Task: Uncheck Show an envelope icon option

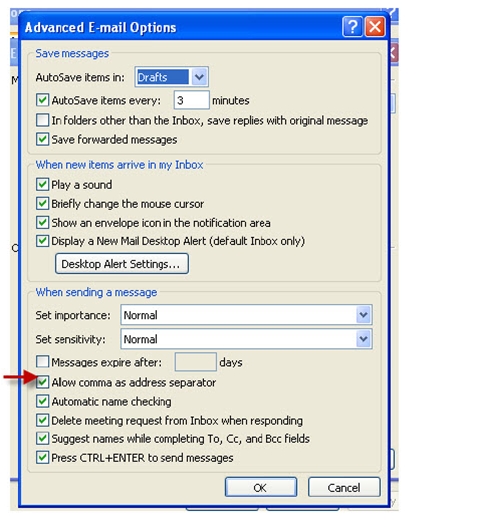Action: click(x=42, y=222)
